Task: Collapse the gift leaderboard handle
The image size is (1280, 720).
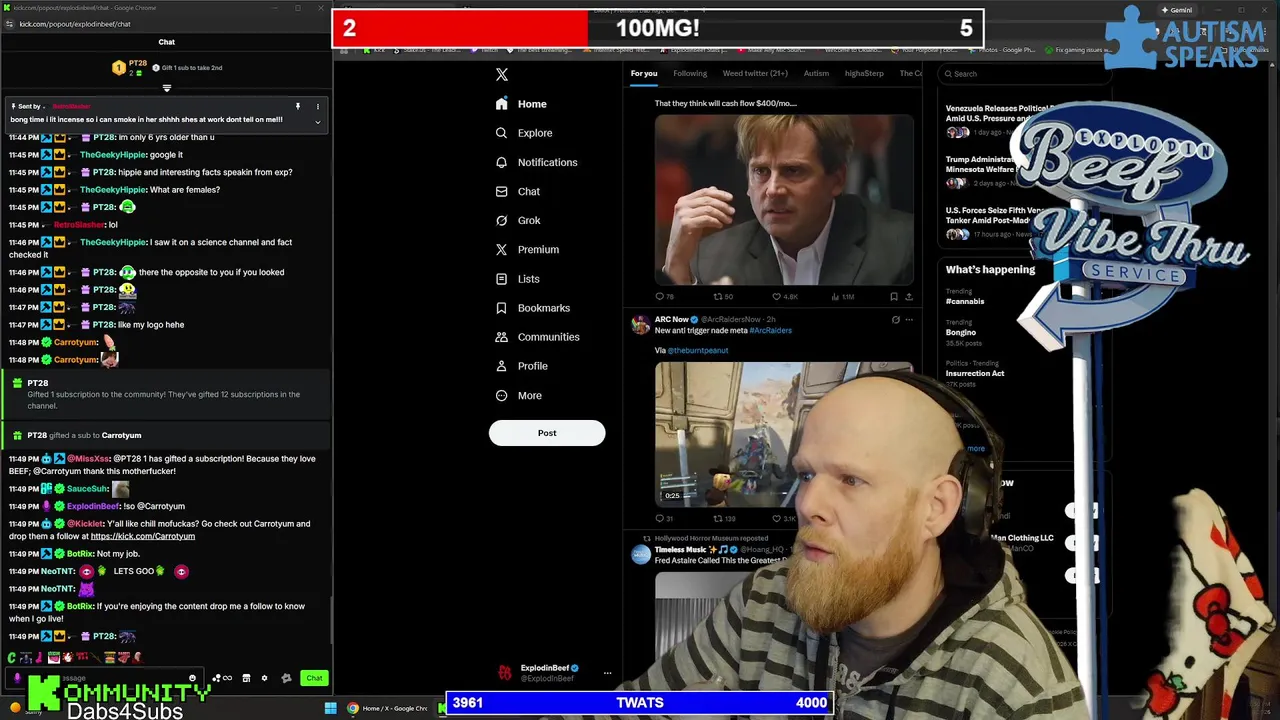Action: [167, 88]
